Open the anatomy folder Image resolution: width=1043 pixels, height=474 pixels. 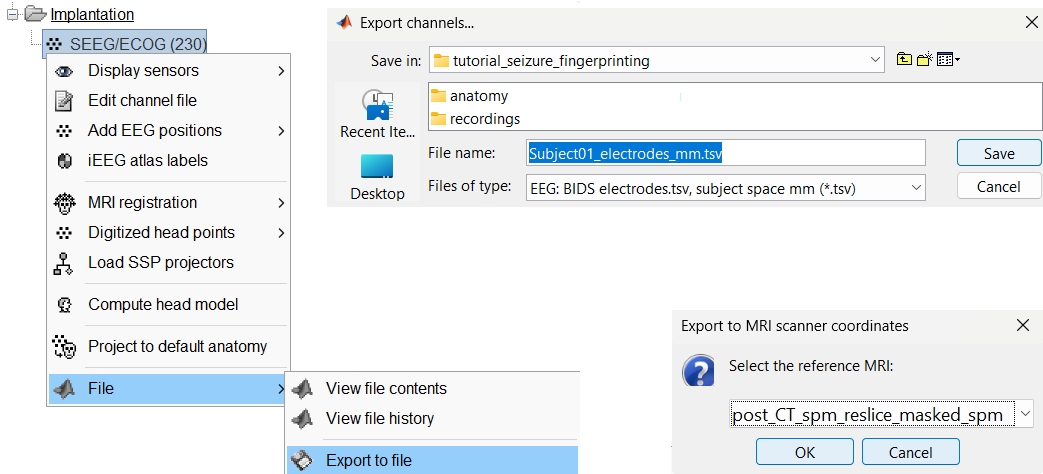point(478,96)
